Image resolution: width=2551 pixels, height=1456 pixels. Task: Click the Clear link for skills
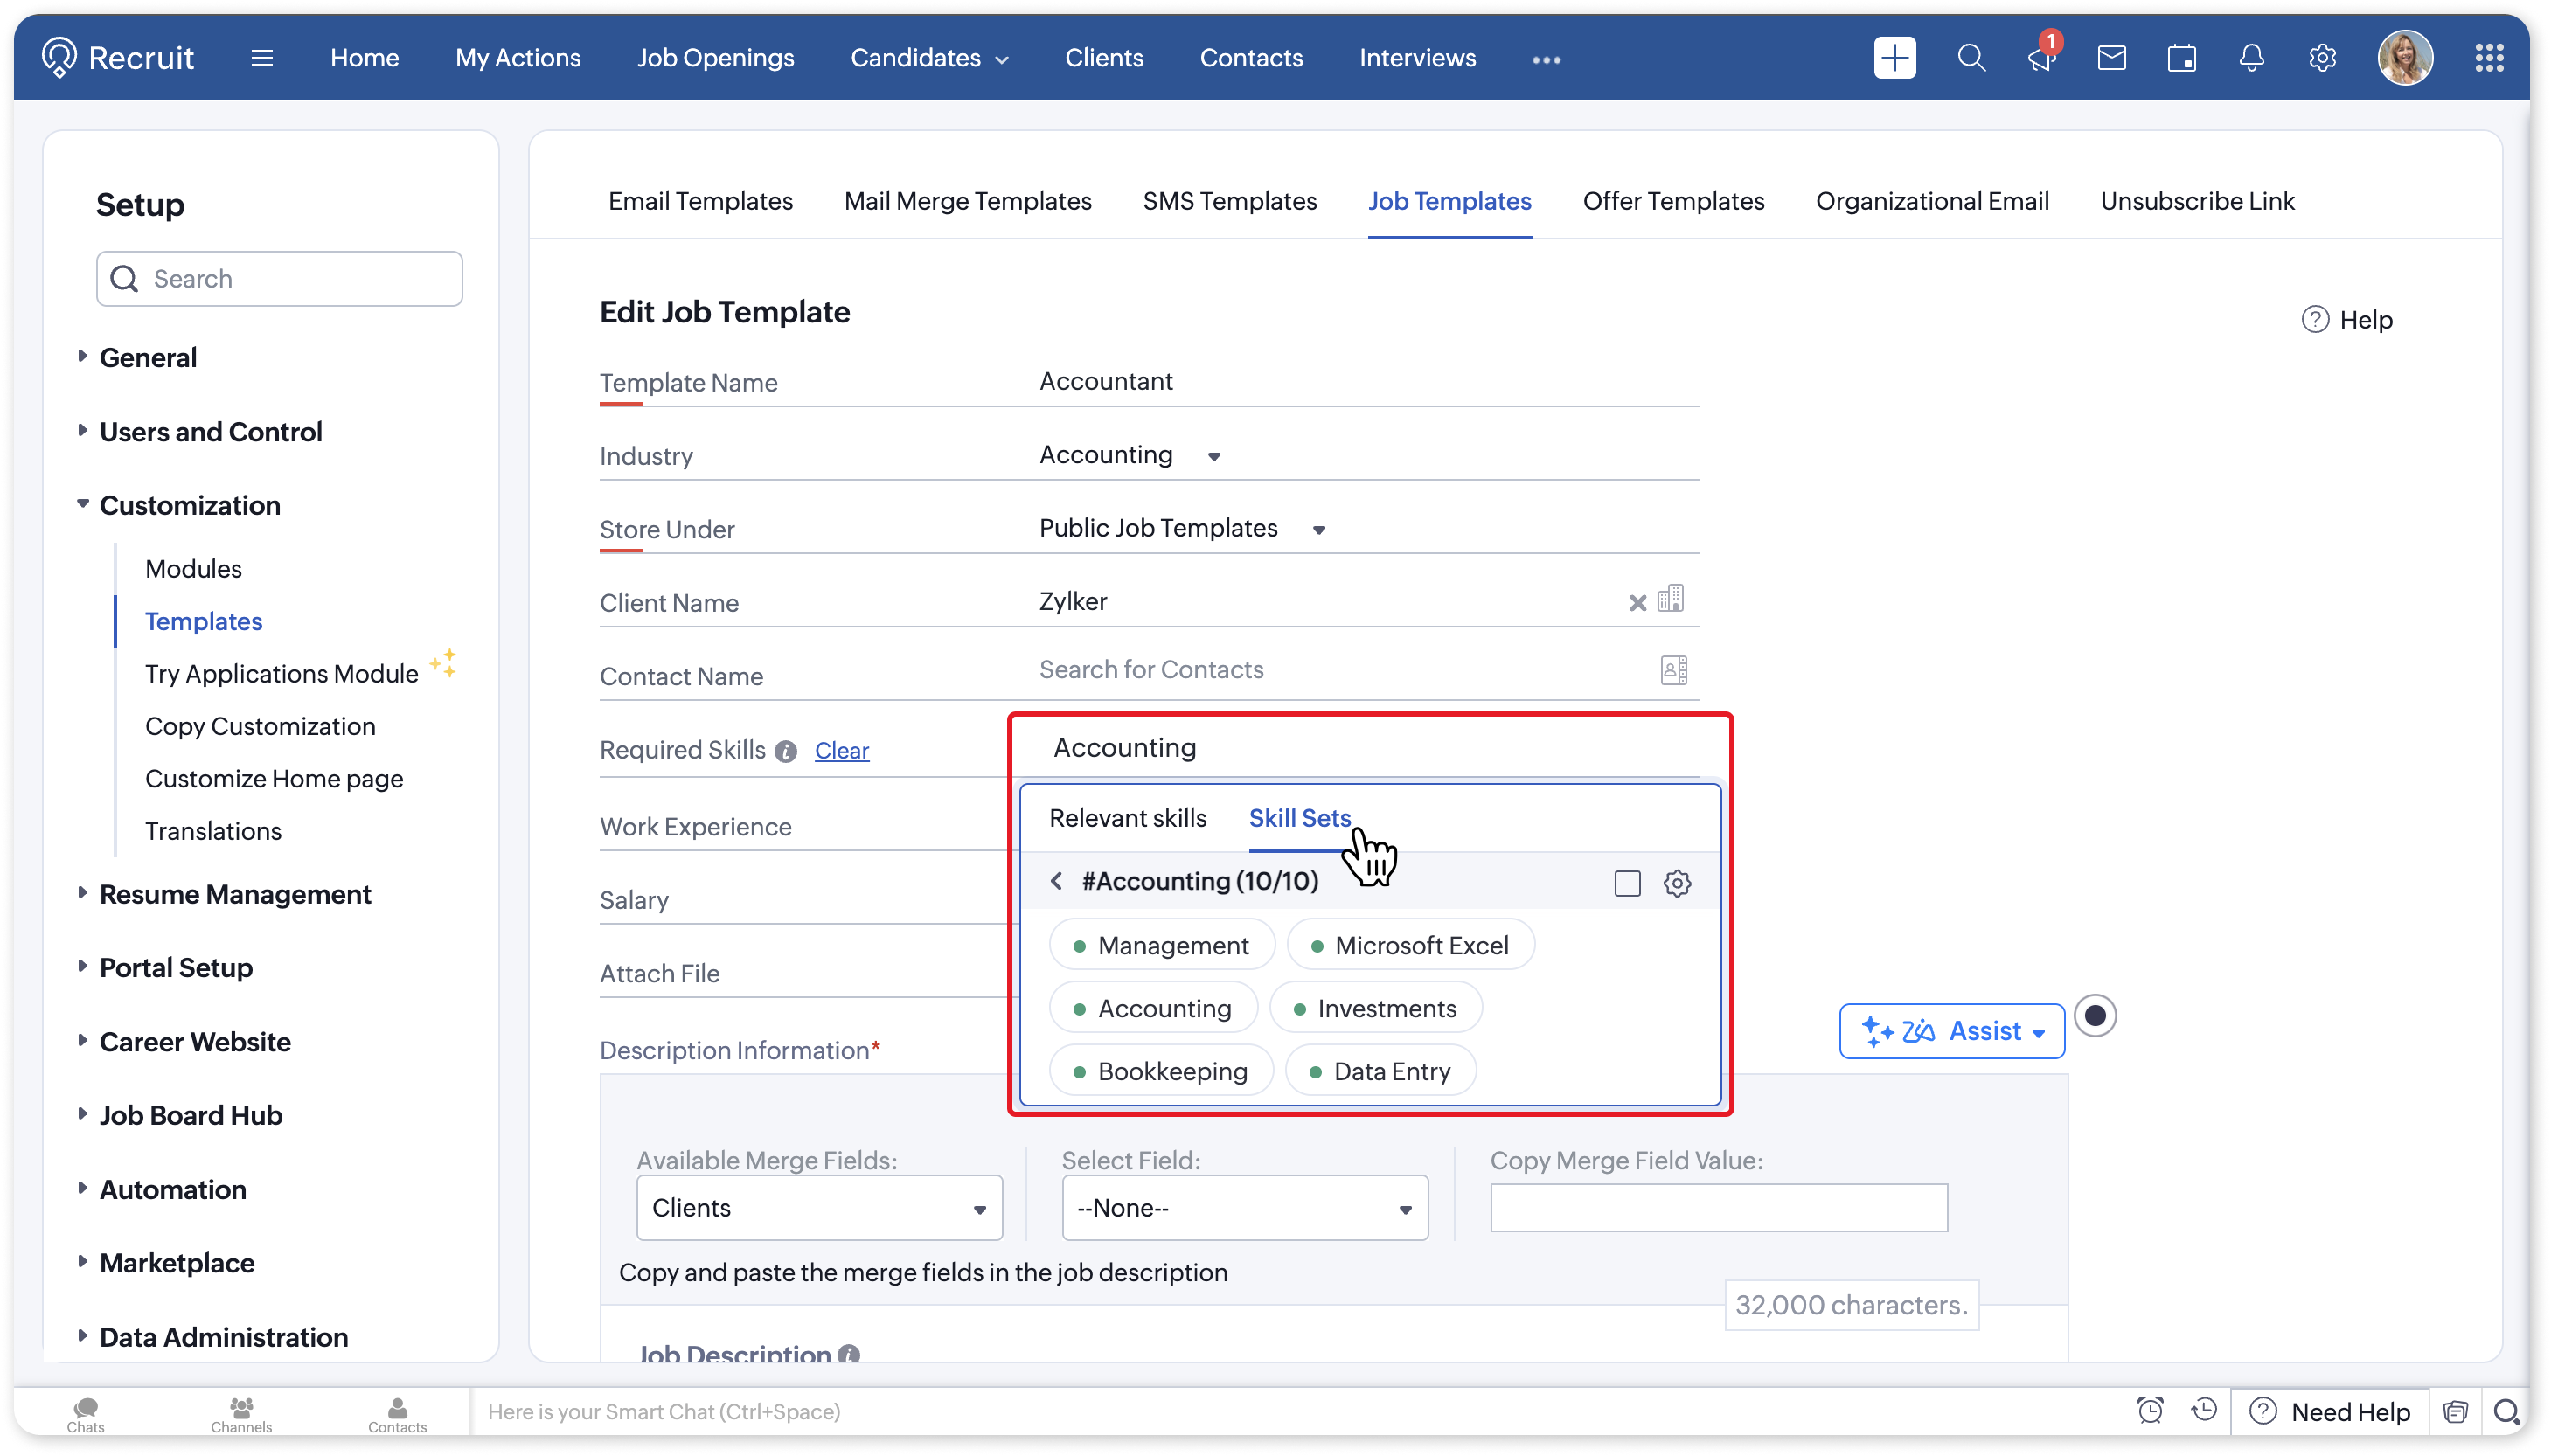point(841,750)
